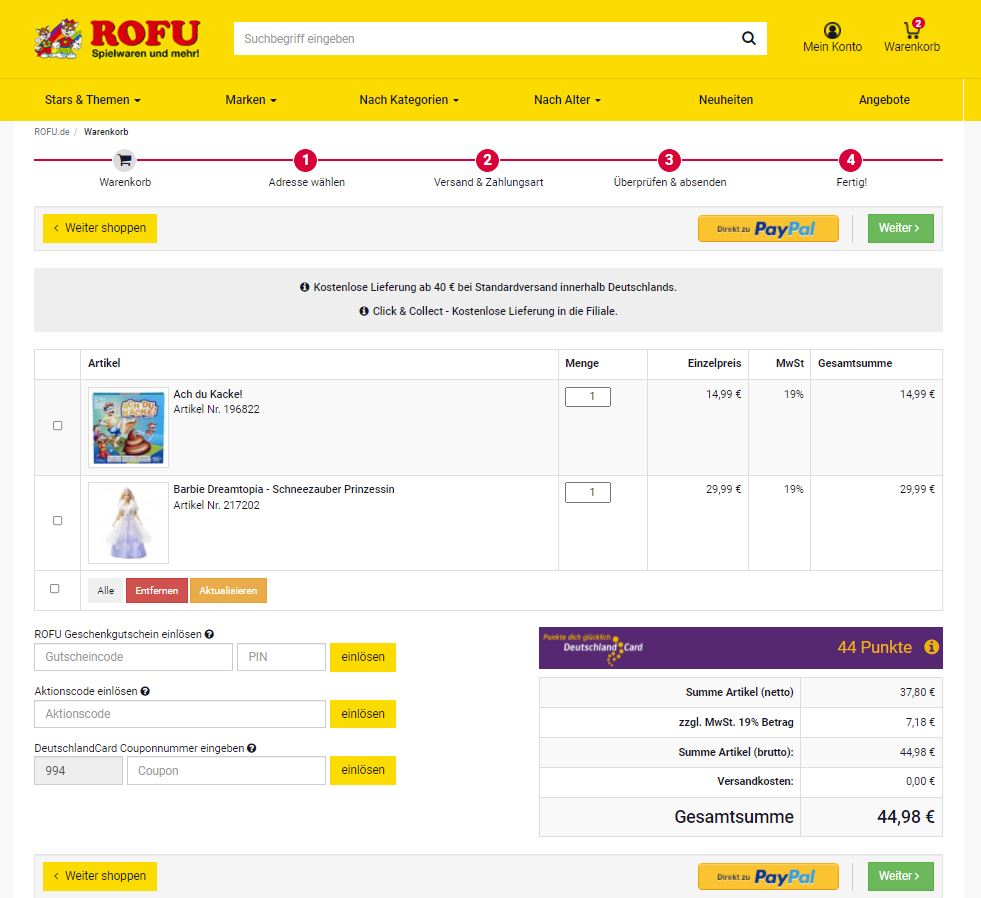
Task: Click einlösen next to Coupon field
Action: (x=363, y=770)
